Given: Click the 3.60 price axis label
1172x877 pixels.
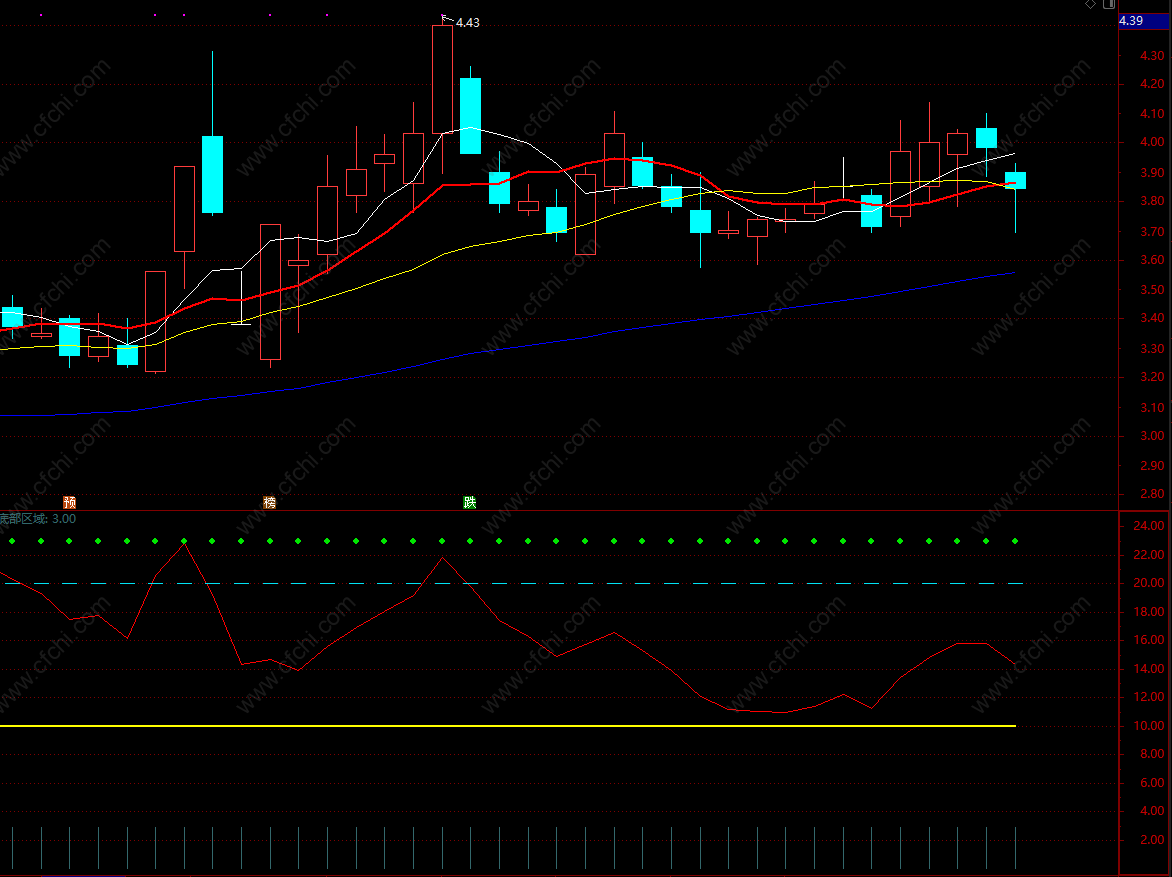Looking at the screenshot, I should click(x=1152, y=260).
